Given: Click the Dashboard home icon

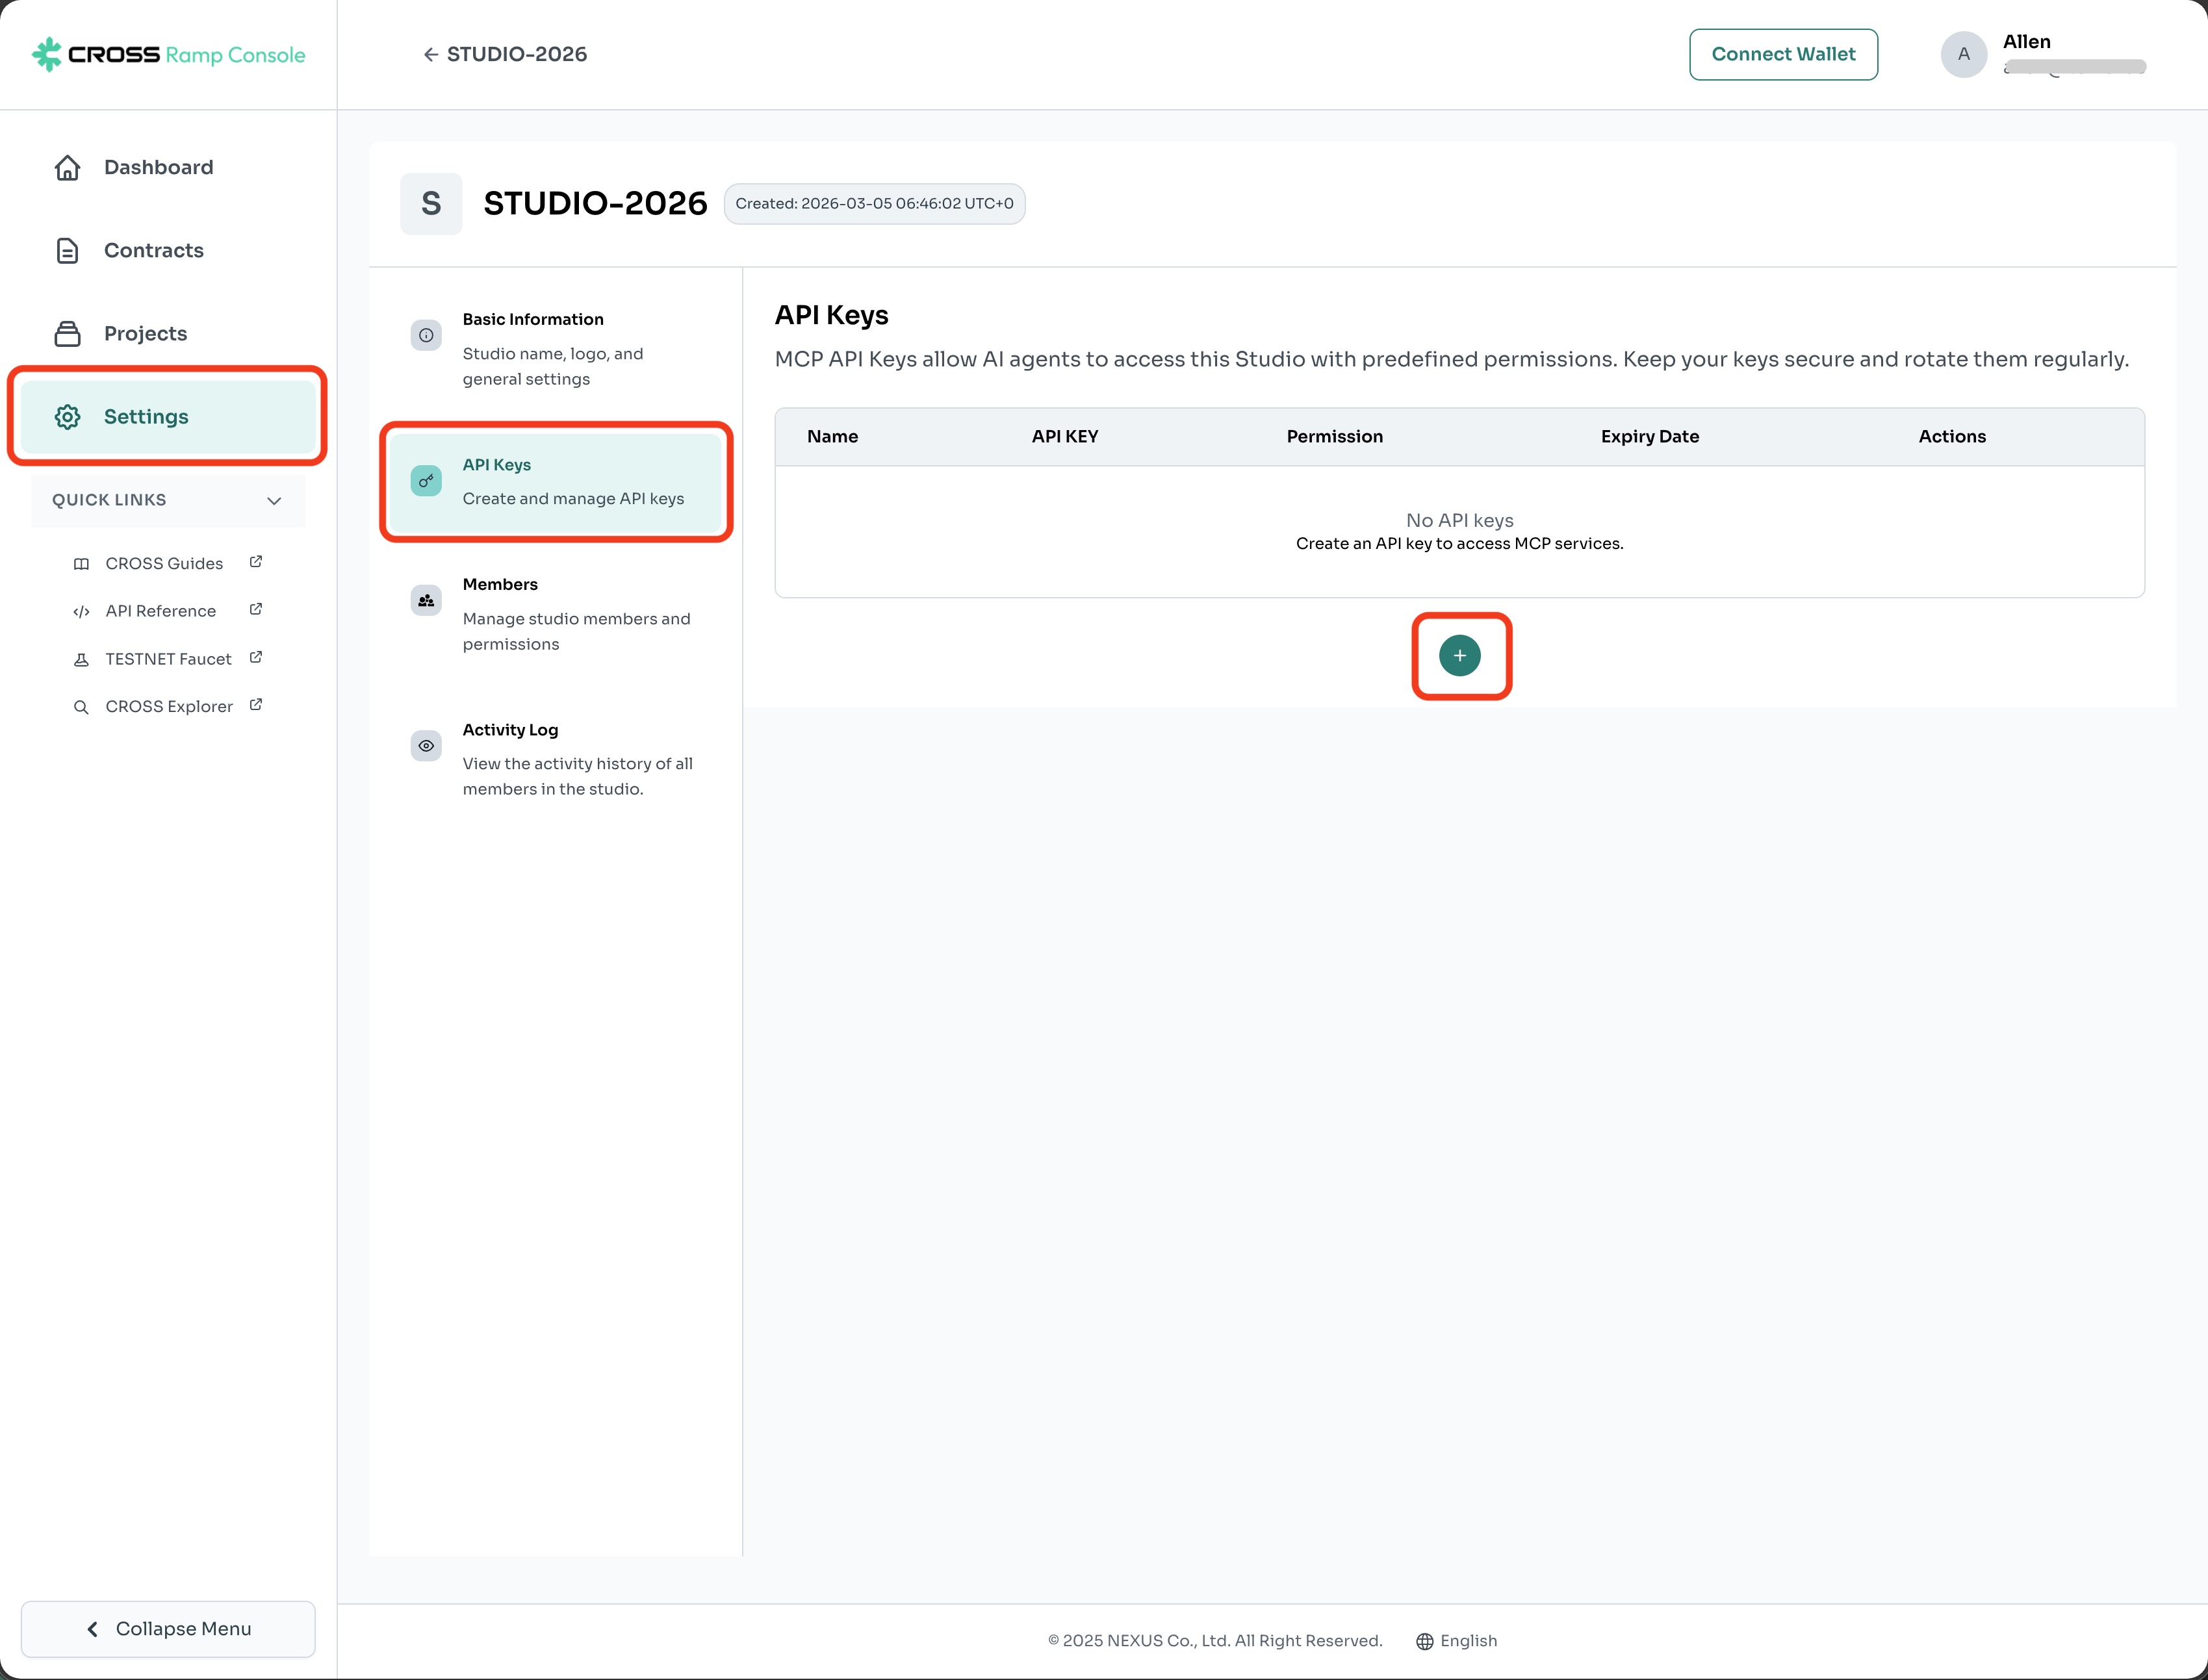Looking at the screenshot, I should click(67, 167).
